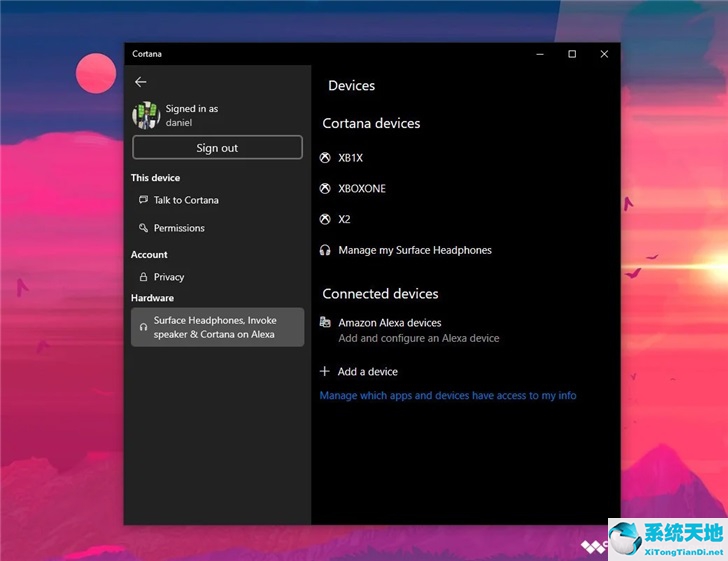Click the Xbox icon next to XBOXONE

click(x=325, y=189)
